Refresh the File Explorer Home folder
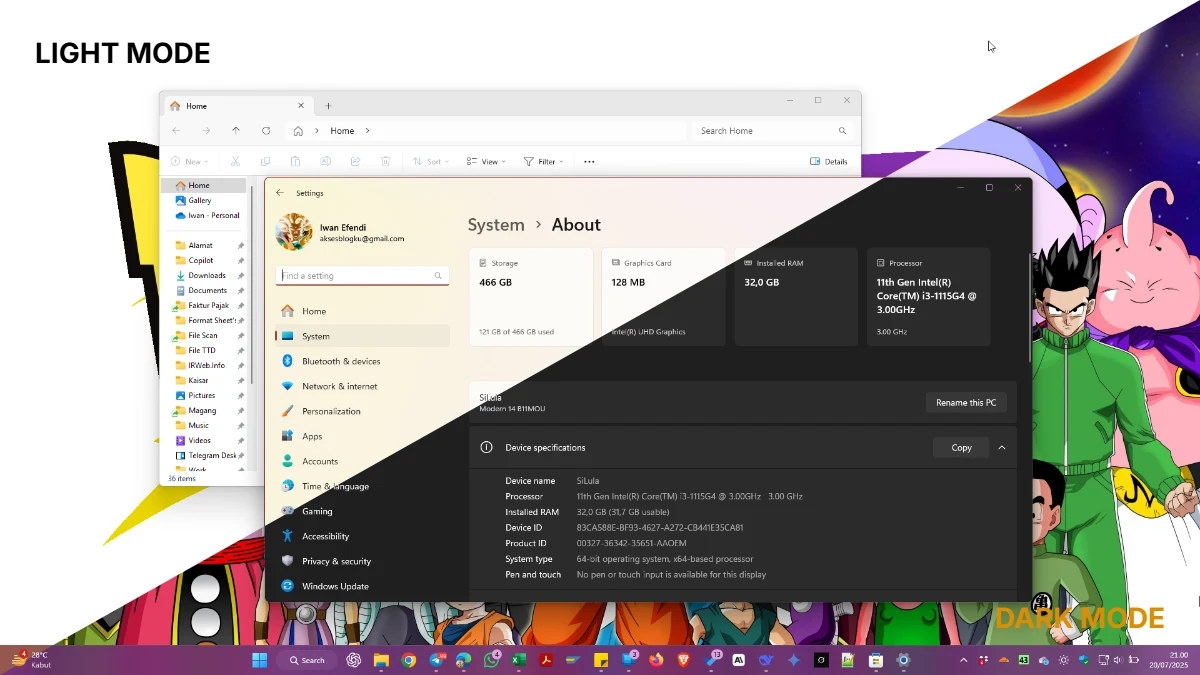This screenshot has height=675, width=1200. point(266,131)
